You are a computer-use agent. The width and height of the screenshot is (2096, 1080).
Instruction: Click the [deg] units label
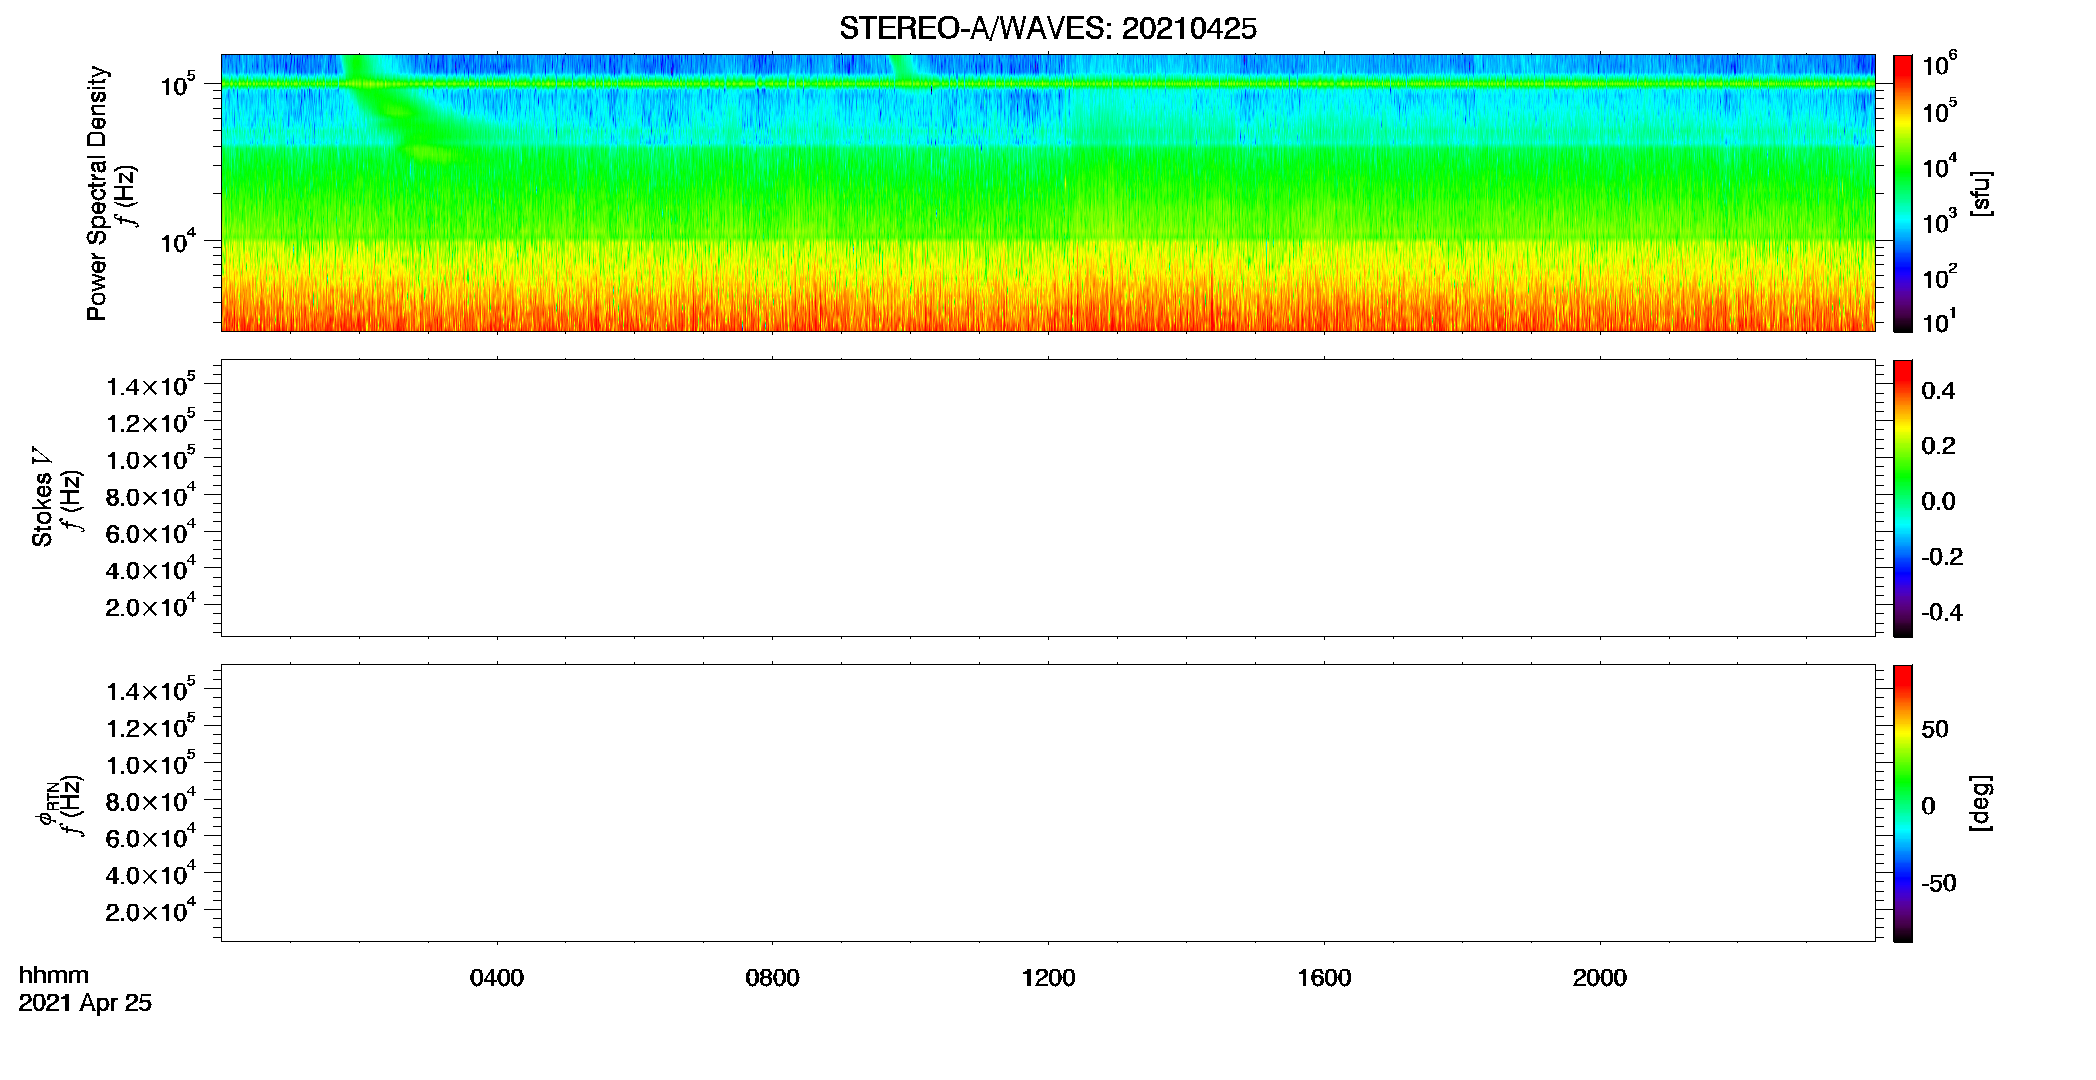click(x=1981, y=803)
